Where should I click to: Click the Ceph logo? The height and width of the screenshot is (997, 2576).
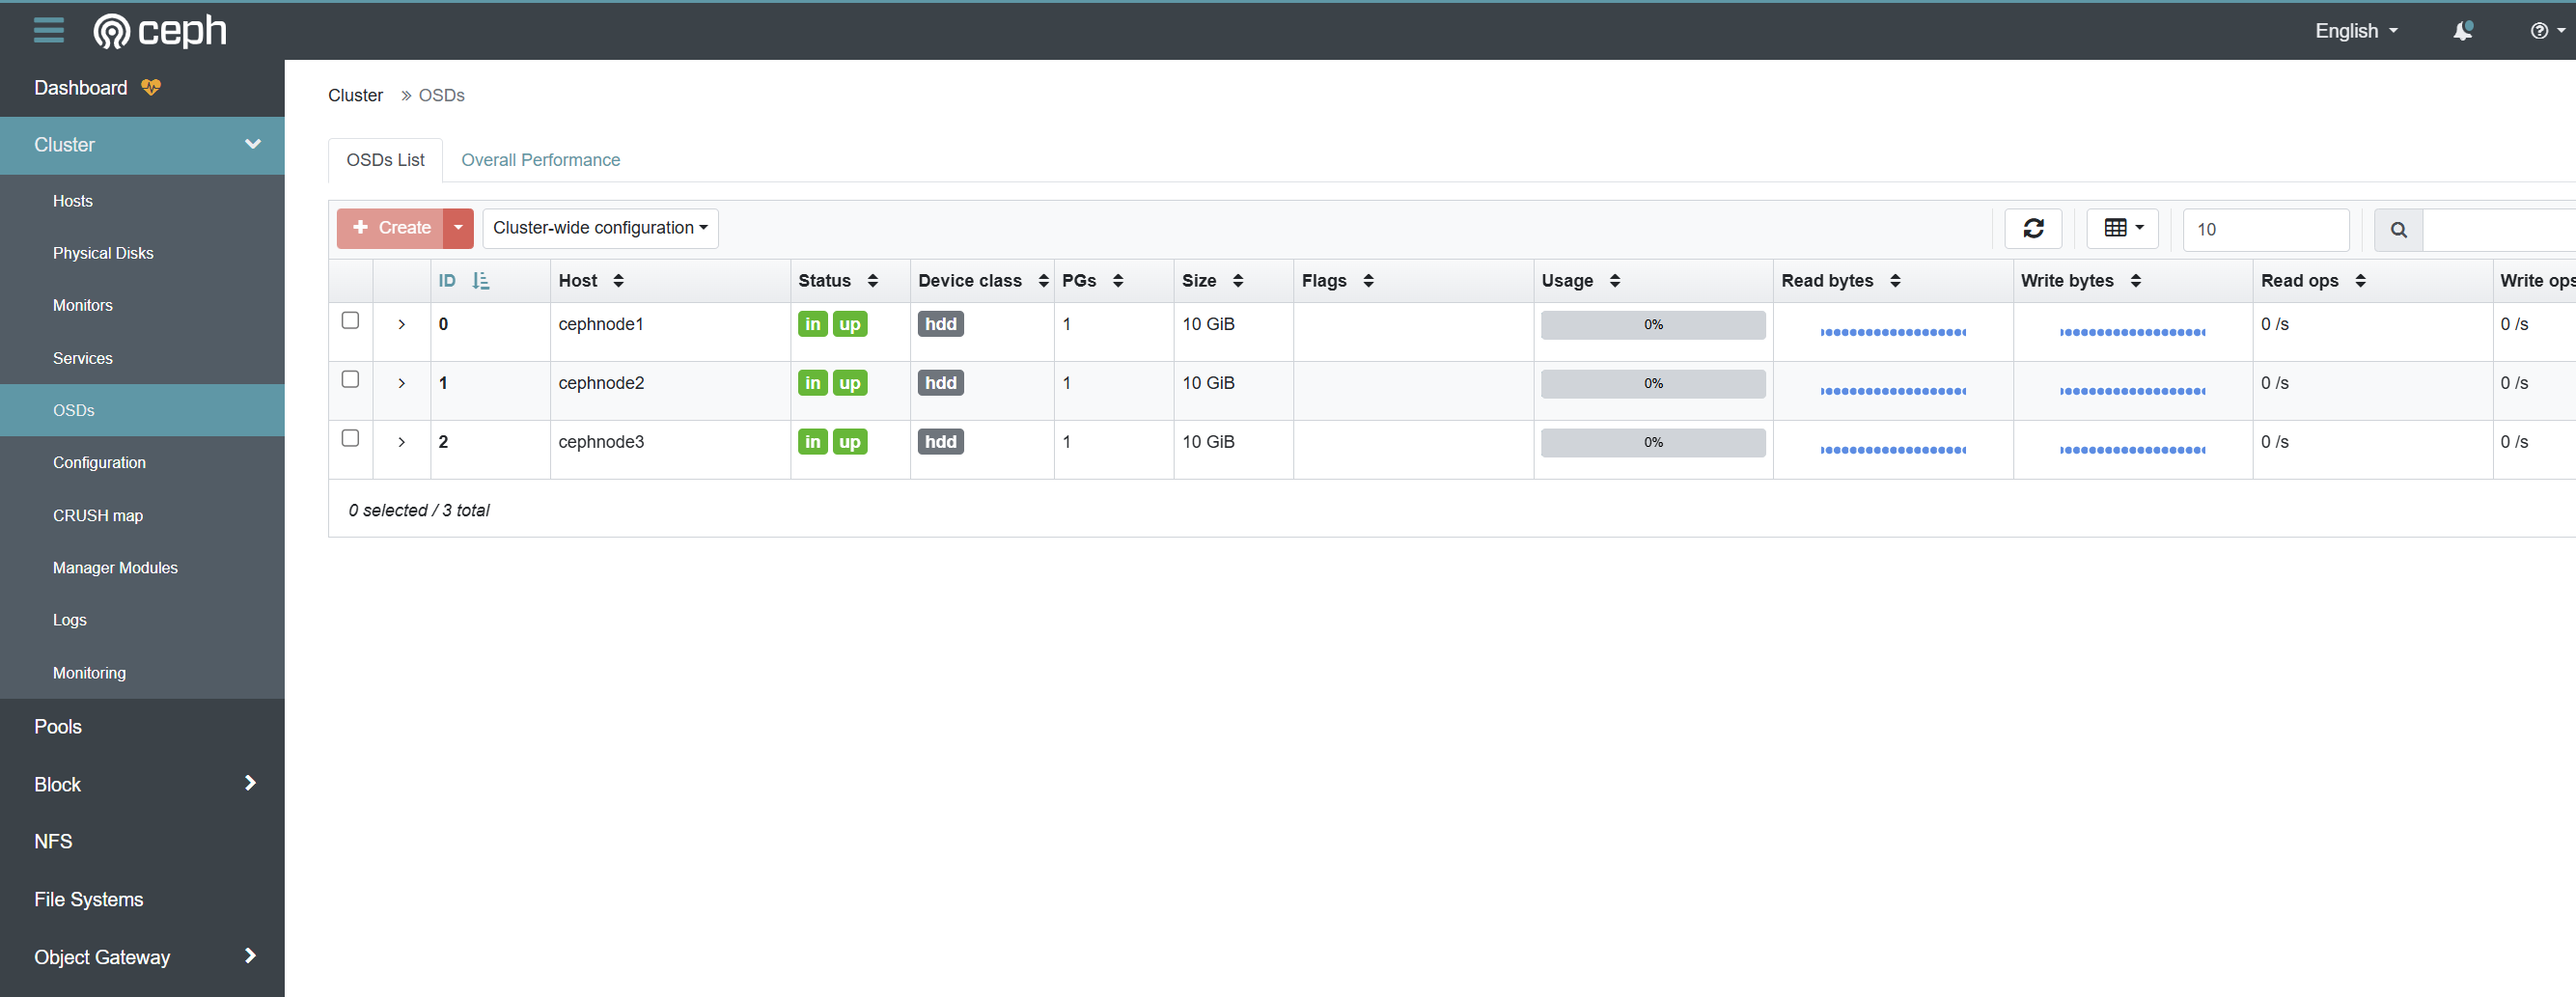click(x=160, y=31)
